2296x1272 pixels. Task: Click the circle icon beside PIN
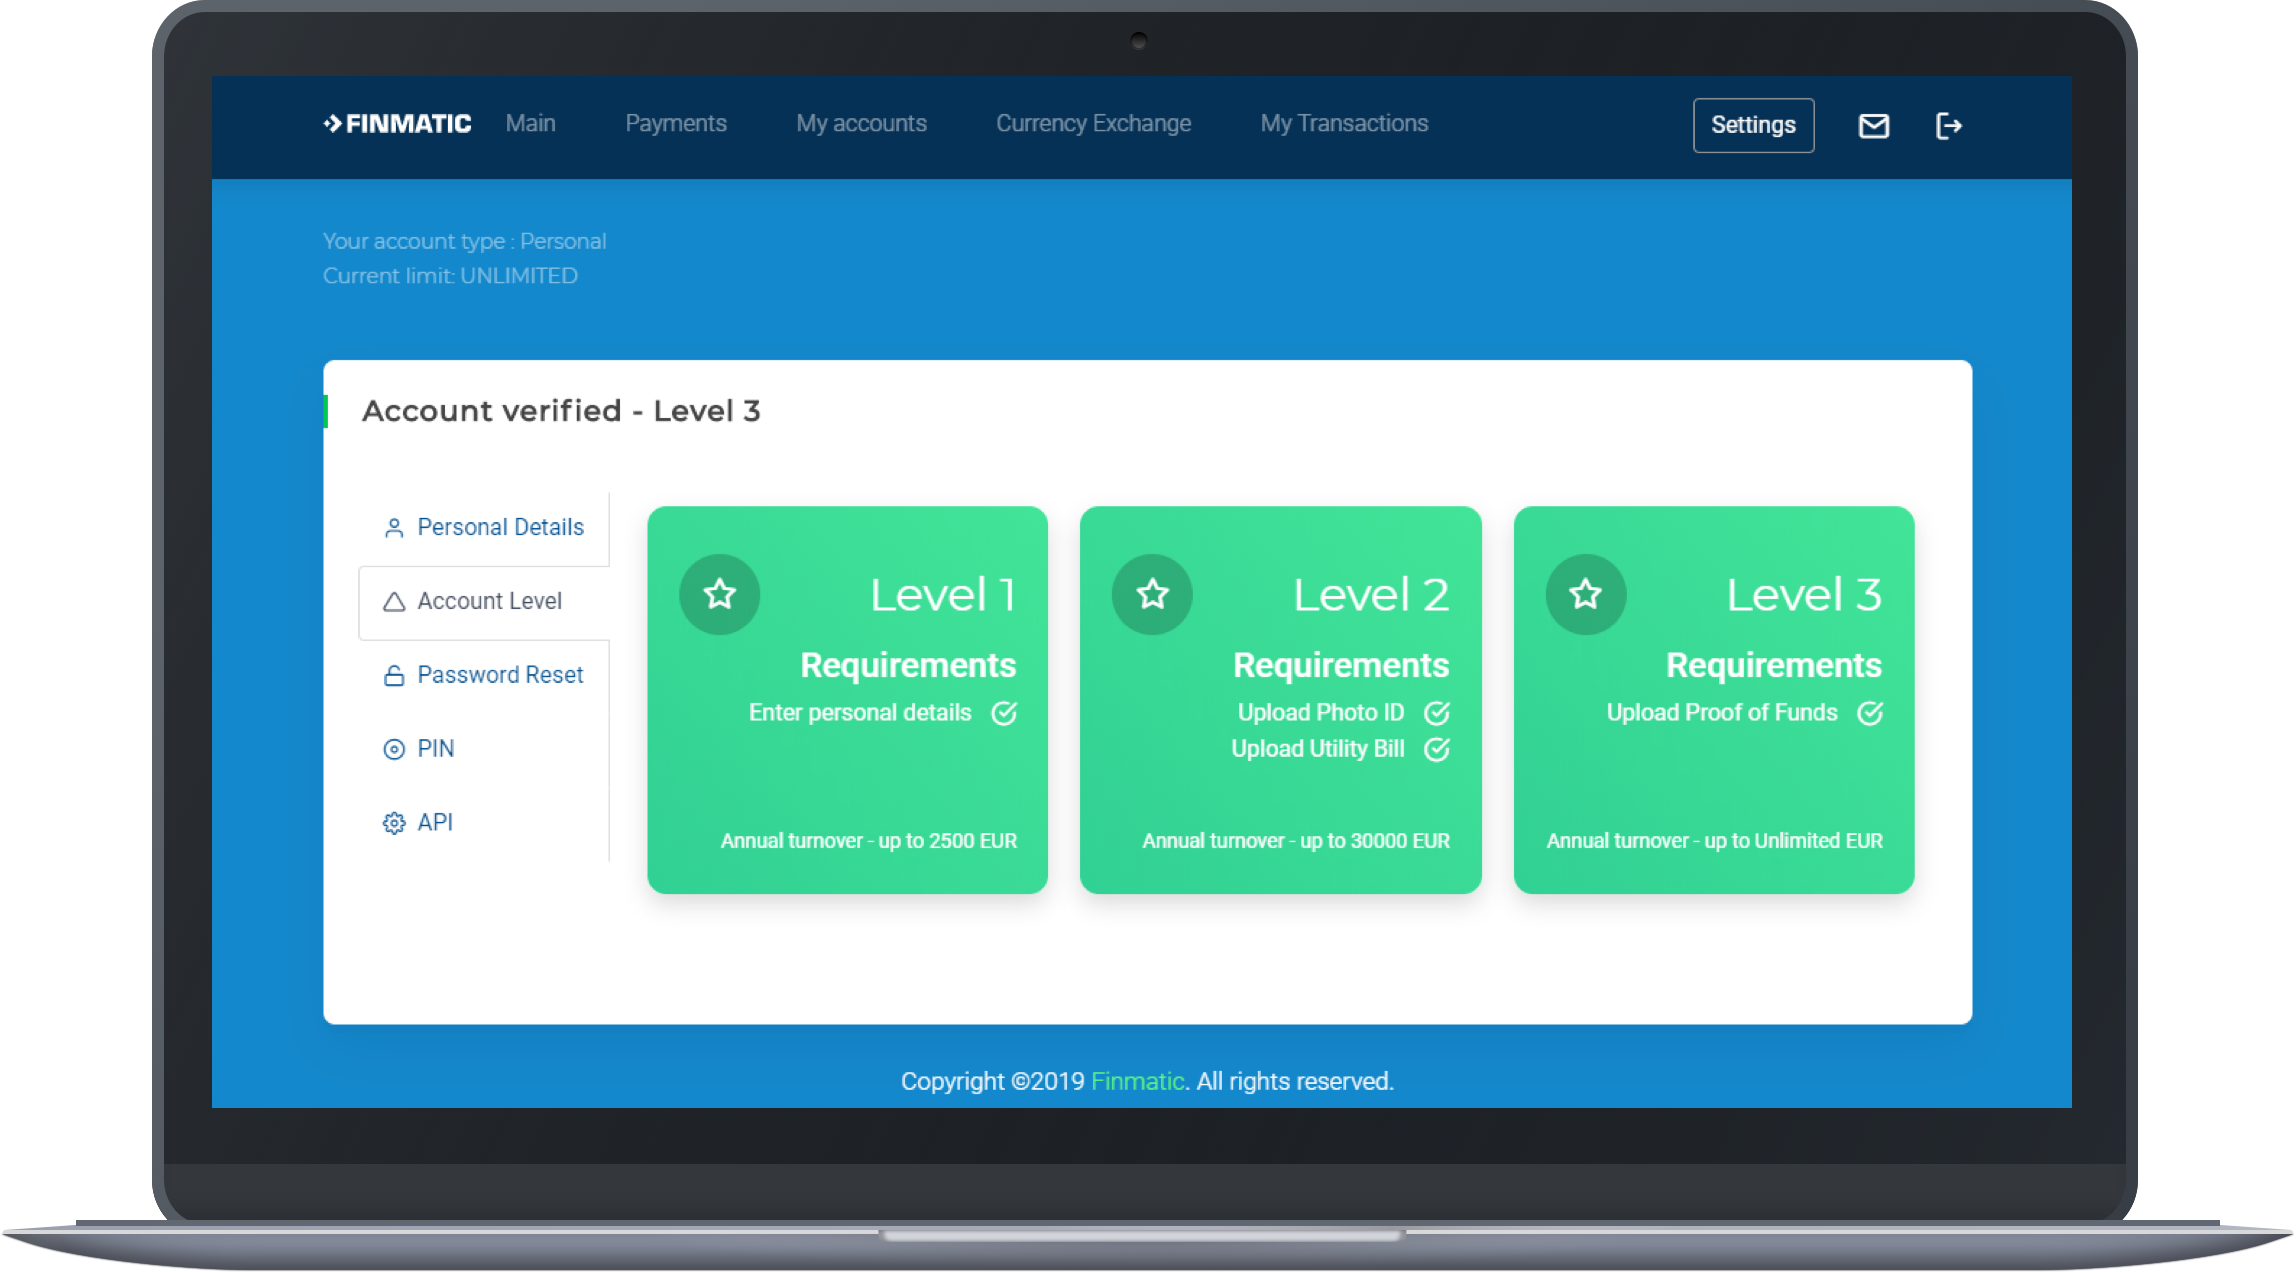point(394,749)
